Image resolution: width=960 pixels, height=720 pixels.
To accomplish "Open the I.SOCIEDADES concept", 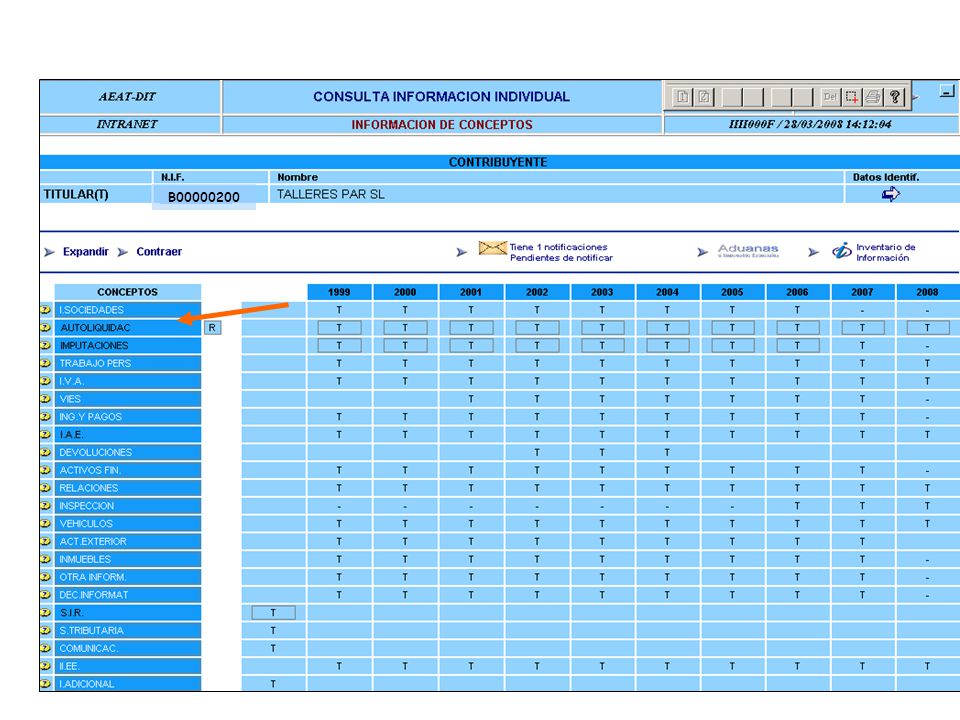I will (x=128, y=310).
